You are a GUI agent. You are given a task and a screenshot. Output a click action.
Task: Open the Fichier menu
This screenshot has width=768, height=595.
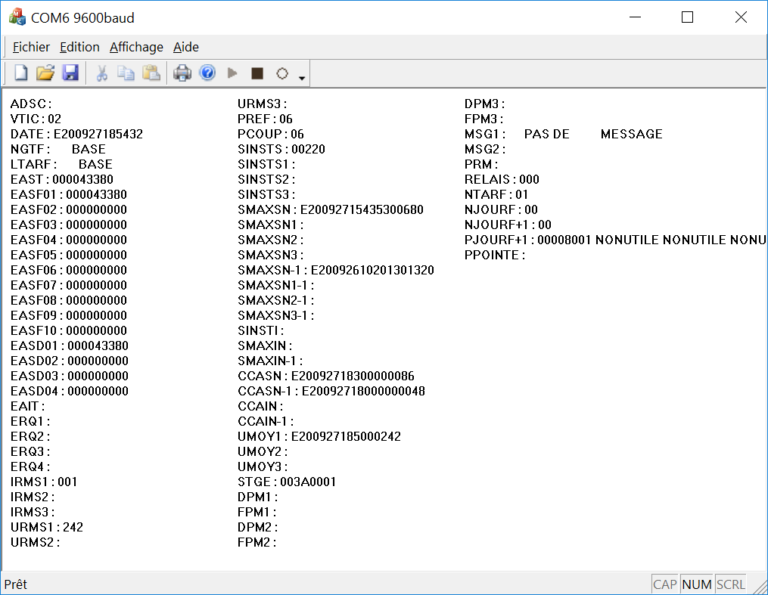[x=31, y=47]
